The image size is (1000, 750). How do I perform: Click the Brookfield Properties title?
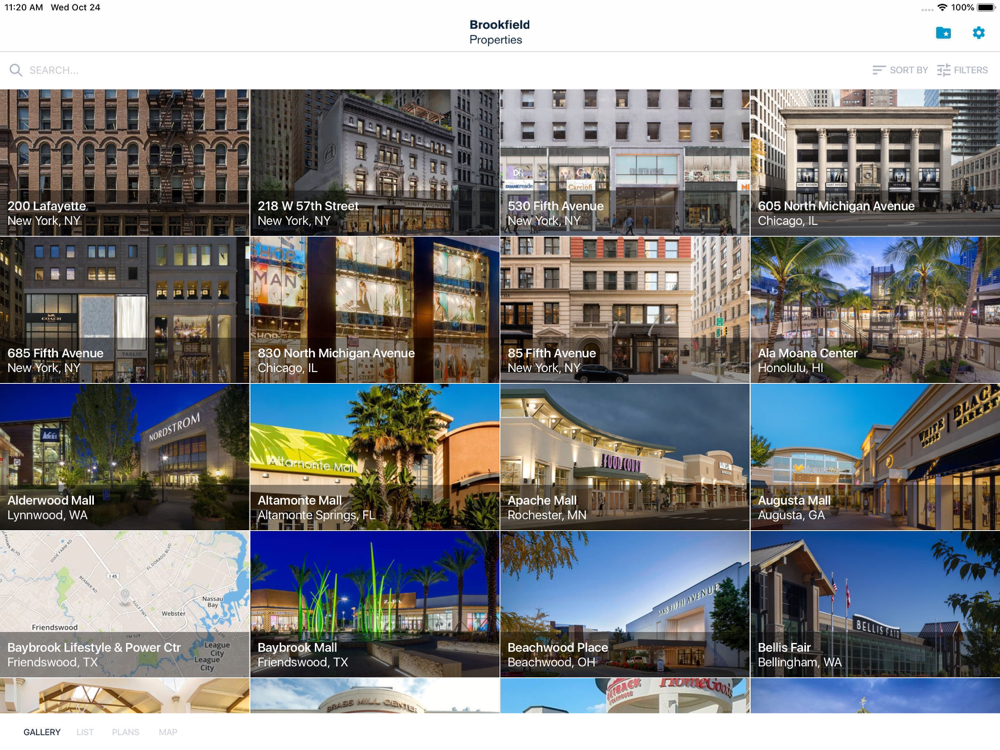[x=499, y=32]
